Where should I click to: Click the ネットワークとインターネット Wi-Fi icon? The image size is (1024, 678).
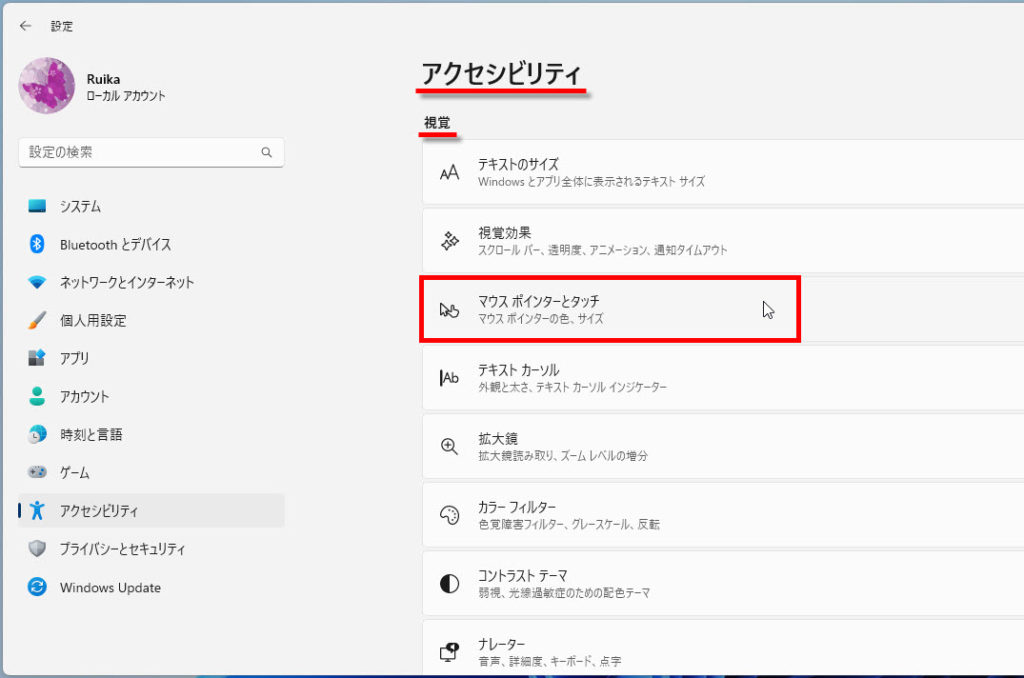point(37,282)
